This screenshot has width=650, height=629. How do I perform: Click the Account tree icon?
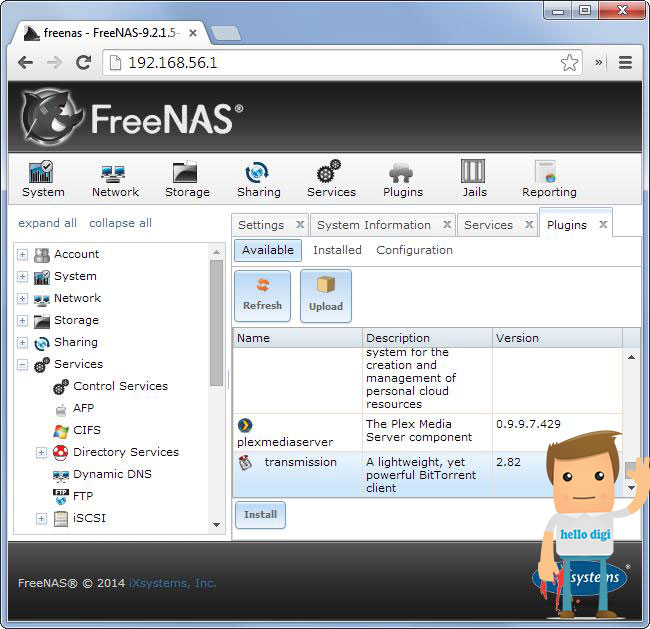41,255
